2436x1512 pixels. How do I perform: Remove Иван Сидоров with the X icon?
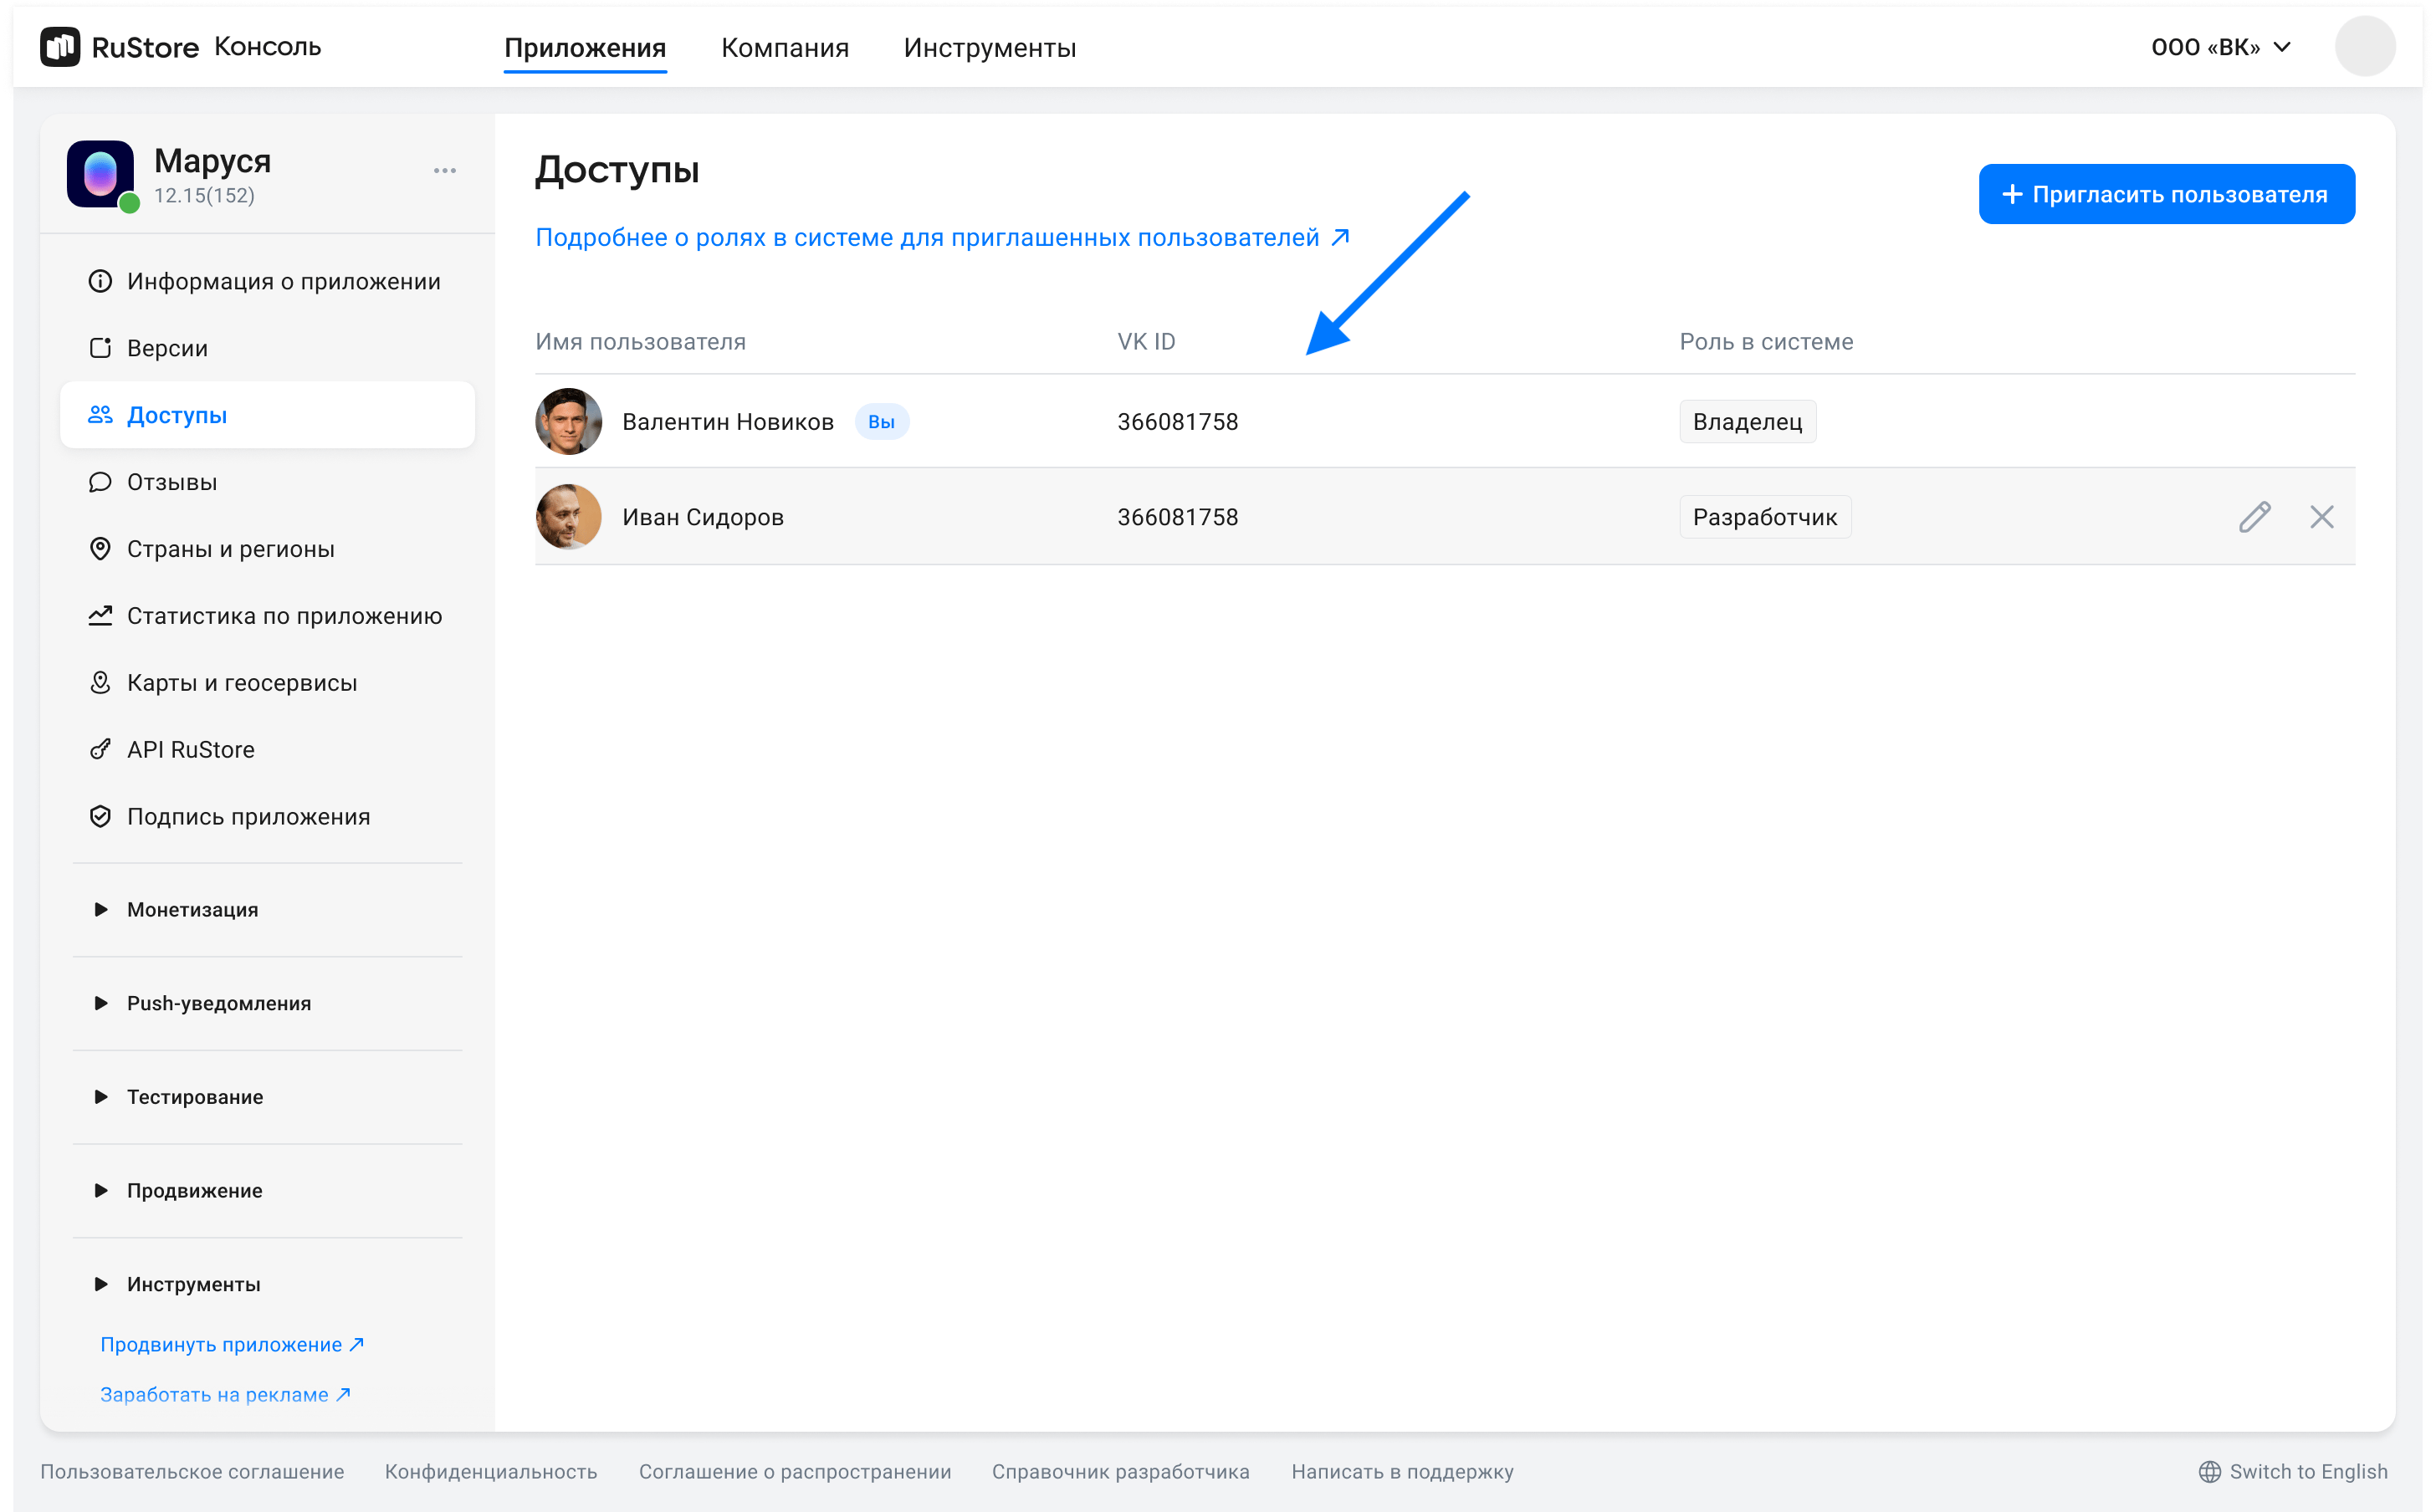click(2321, 517)
